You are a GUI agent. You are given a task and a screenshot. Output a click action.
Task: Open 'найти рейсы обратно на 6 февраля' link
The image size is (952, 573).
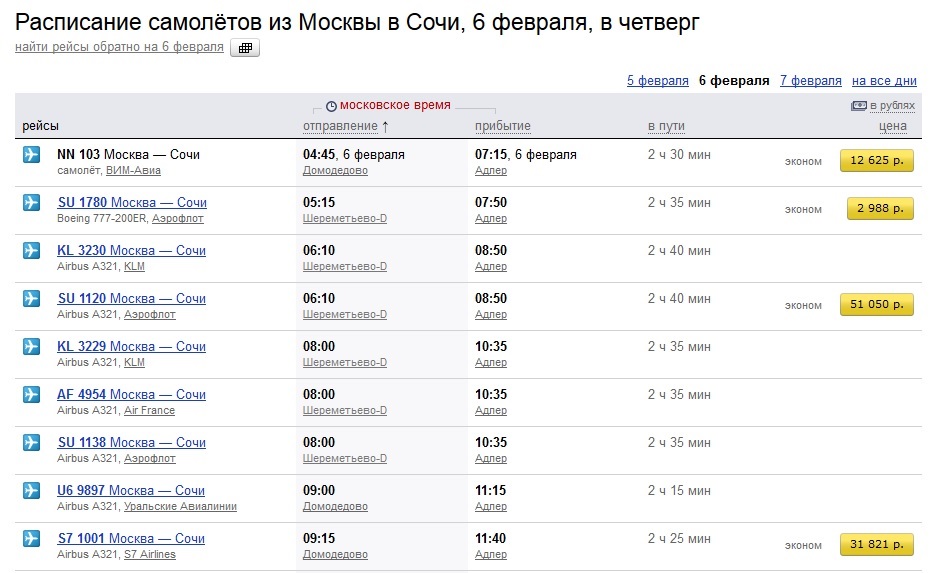tap(119, 48)
